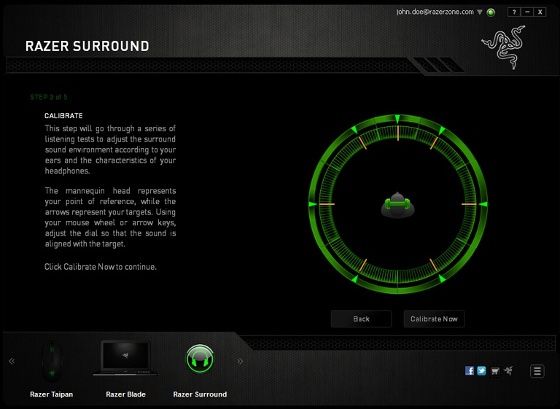This screenshot has height=409, width=560.
Task: Click the RAZER SURROUND title
Action: (87, 46)
